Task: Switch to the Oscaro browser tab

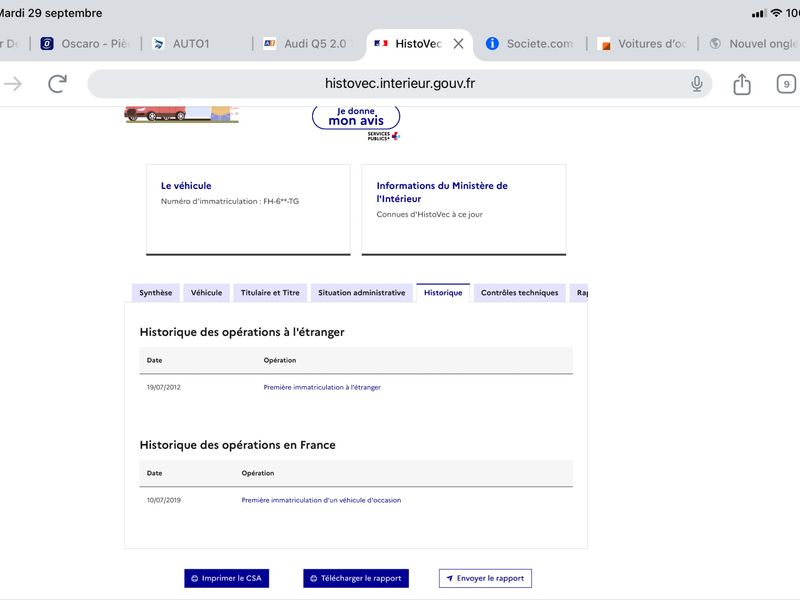Action: pos(85,44)
